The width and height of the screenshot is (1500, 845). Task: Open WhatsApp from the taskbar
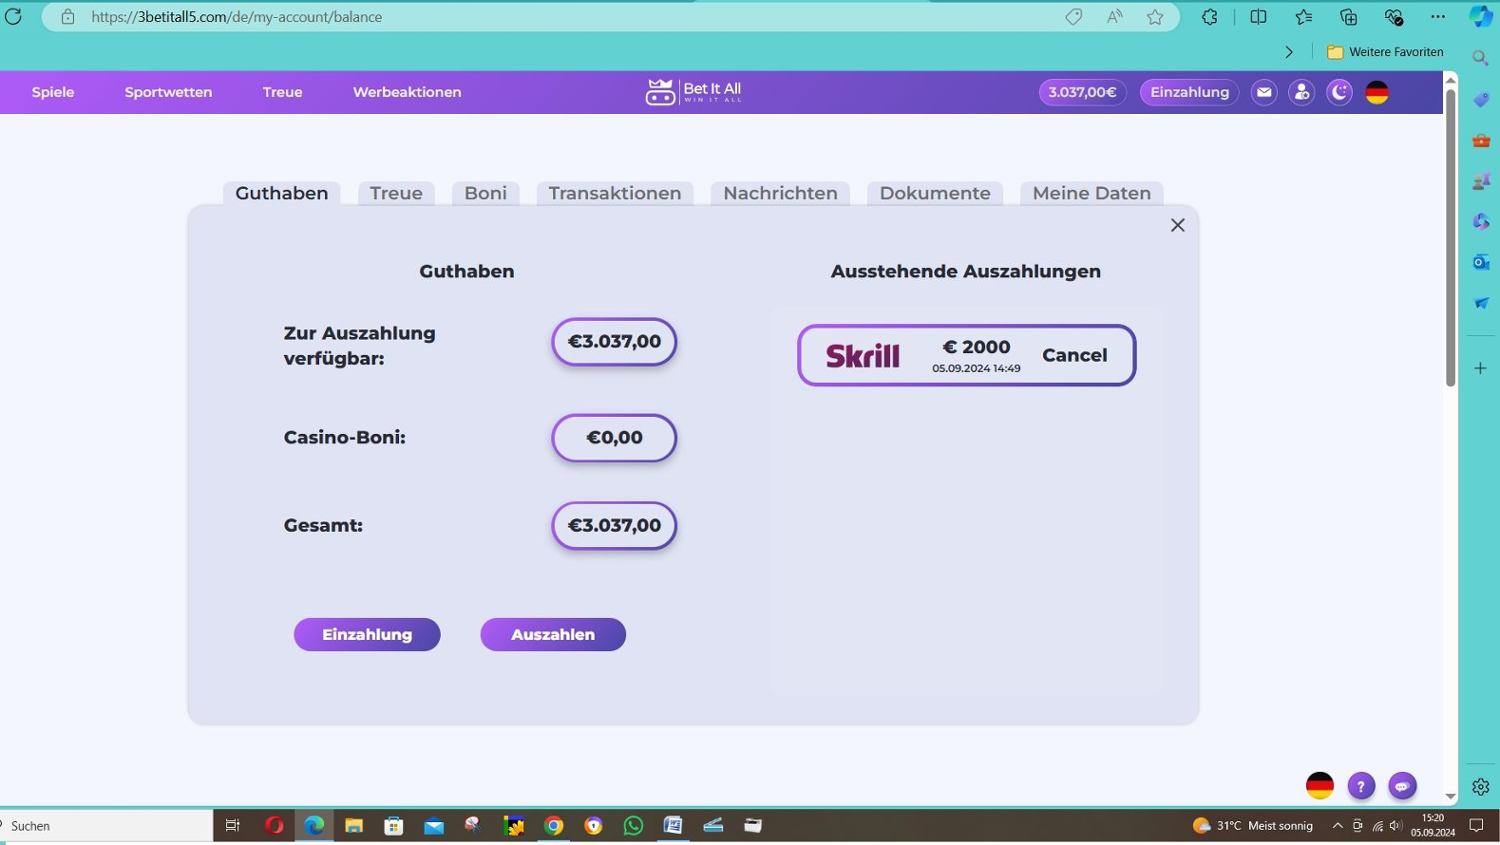pyautogui.click(x=633, y=825)
